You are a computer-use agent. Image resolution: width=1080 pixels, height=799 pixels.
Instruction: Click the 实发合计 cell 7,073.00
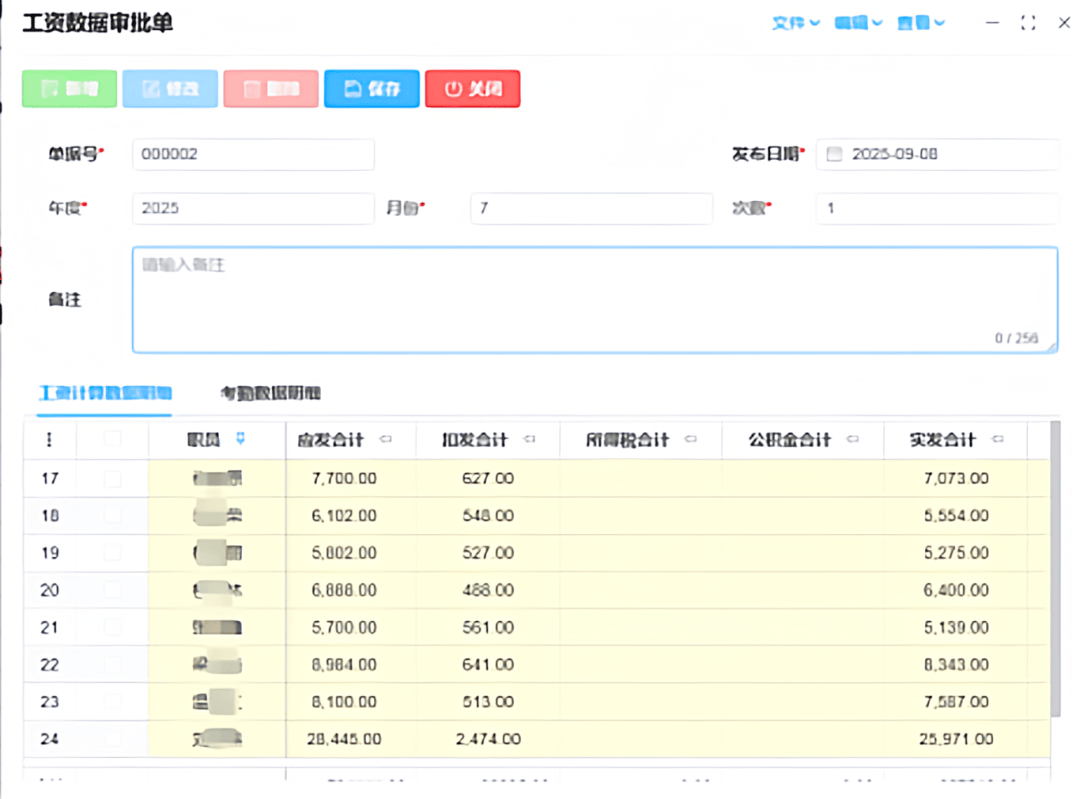956,479
